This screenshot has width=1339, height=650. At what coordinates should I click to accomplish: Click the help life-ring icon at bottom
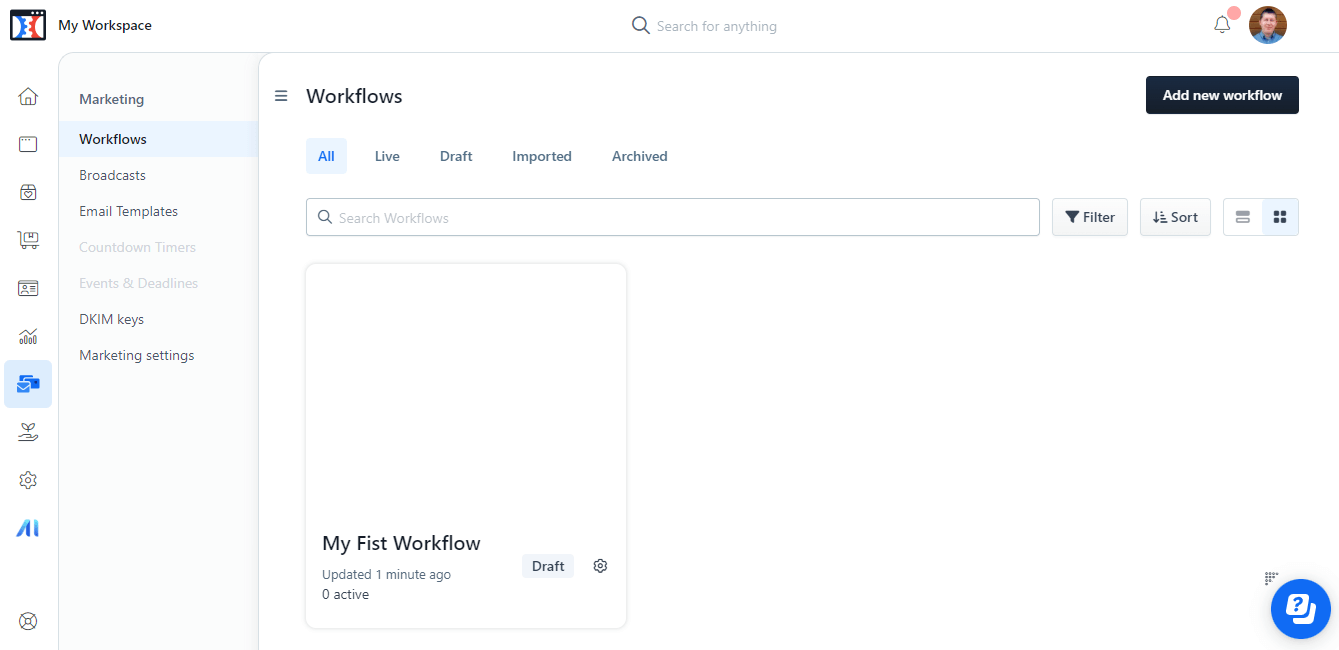tap(27, 620)
